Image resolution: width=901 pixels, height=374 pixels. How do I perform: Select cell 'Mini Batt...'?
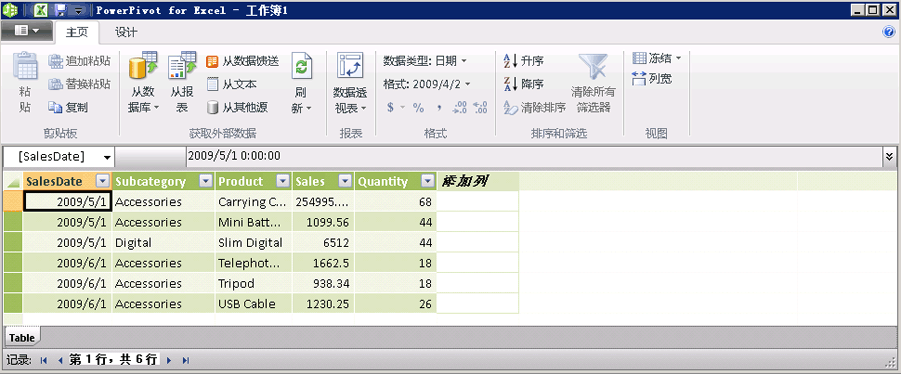[x=254, y=222]
